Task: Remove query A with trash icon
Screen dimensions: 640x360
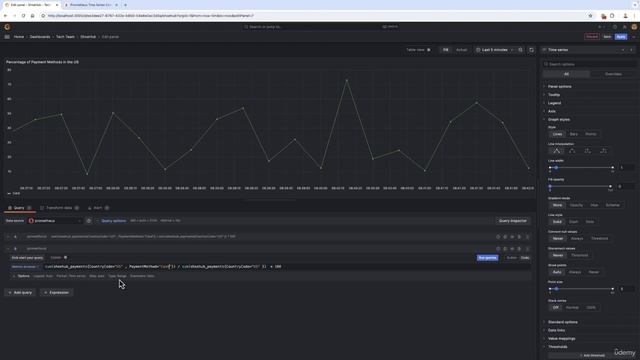Action: click(519, 237)
